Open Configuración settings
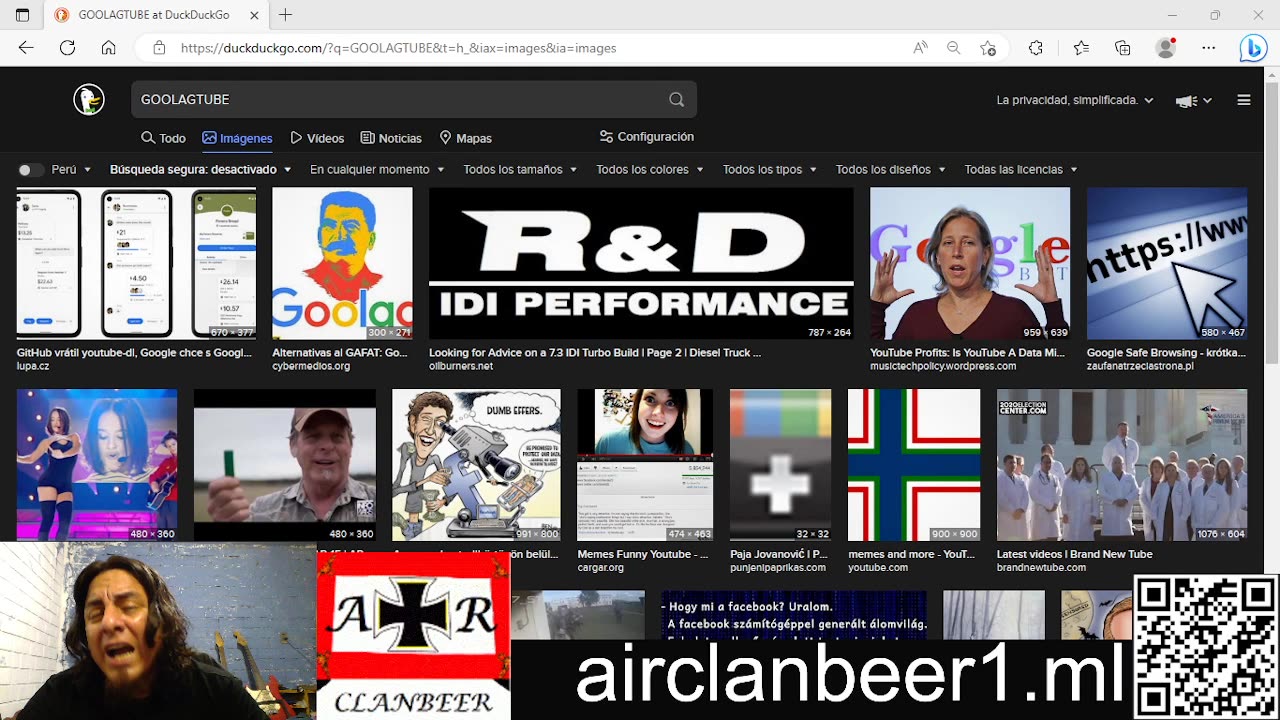Viewport: 1280px width, 720px height. click(646, 137)
